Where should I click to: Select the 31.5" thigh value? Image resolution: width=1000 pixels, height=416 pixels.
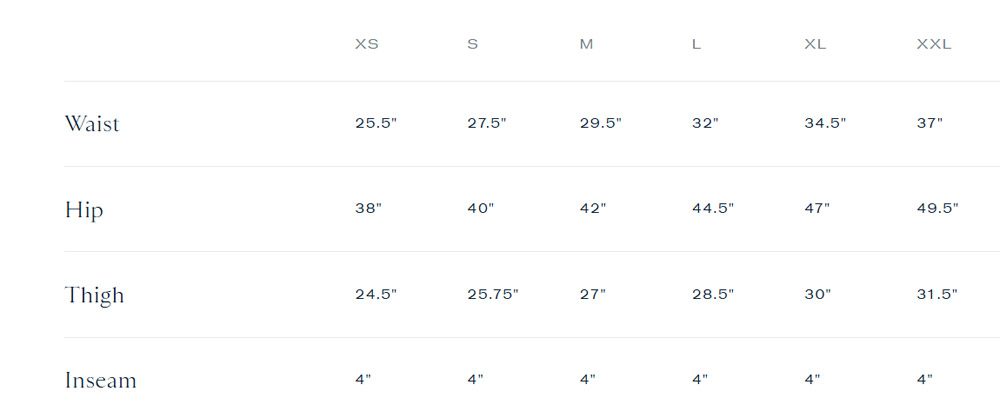[938, 294]
